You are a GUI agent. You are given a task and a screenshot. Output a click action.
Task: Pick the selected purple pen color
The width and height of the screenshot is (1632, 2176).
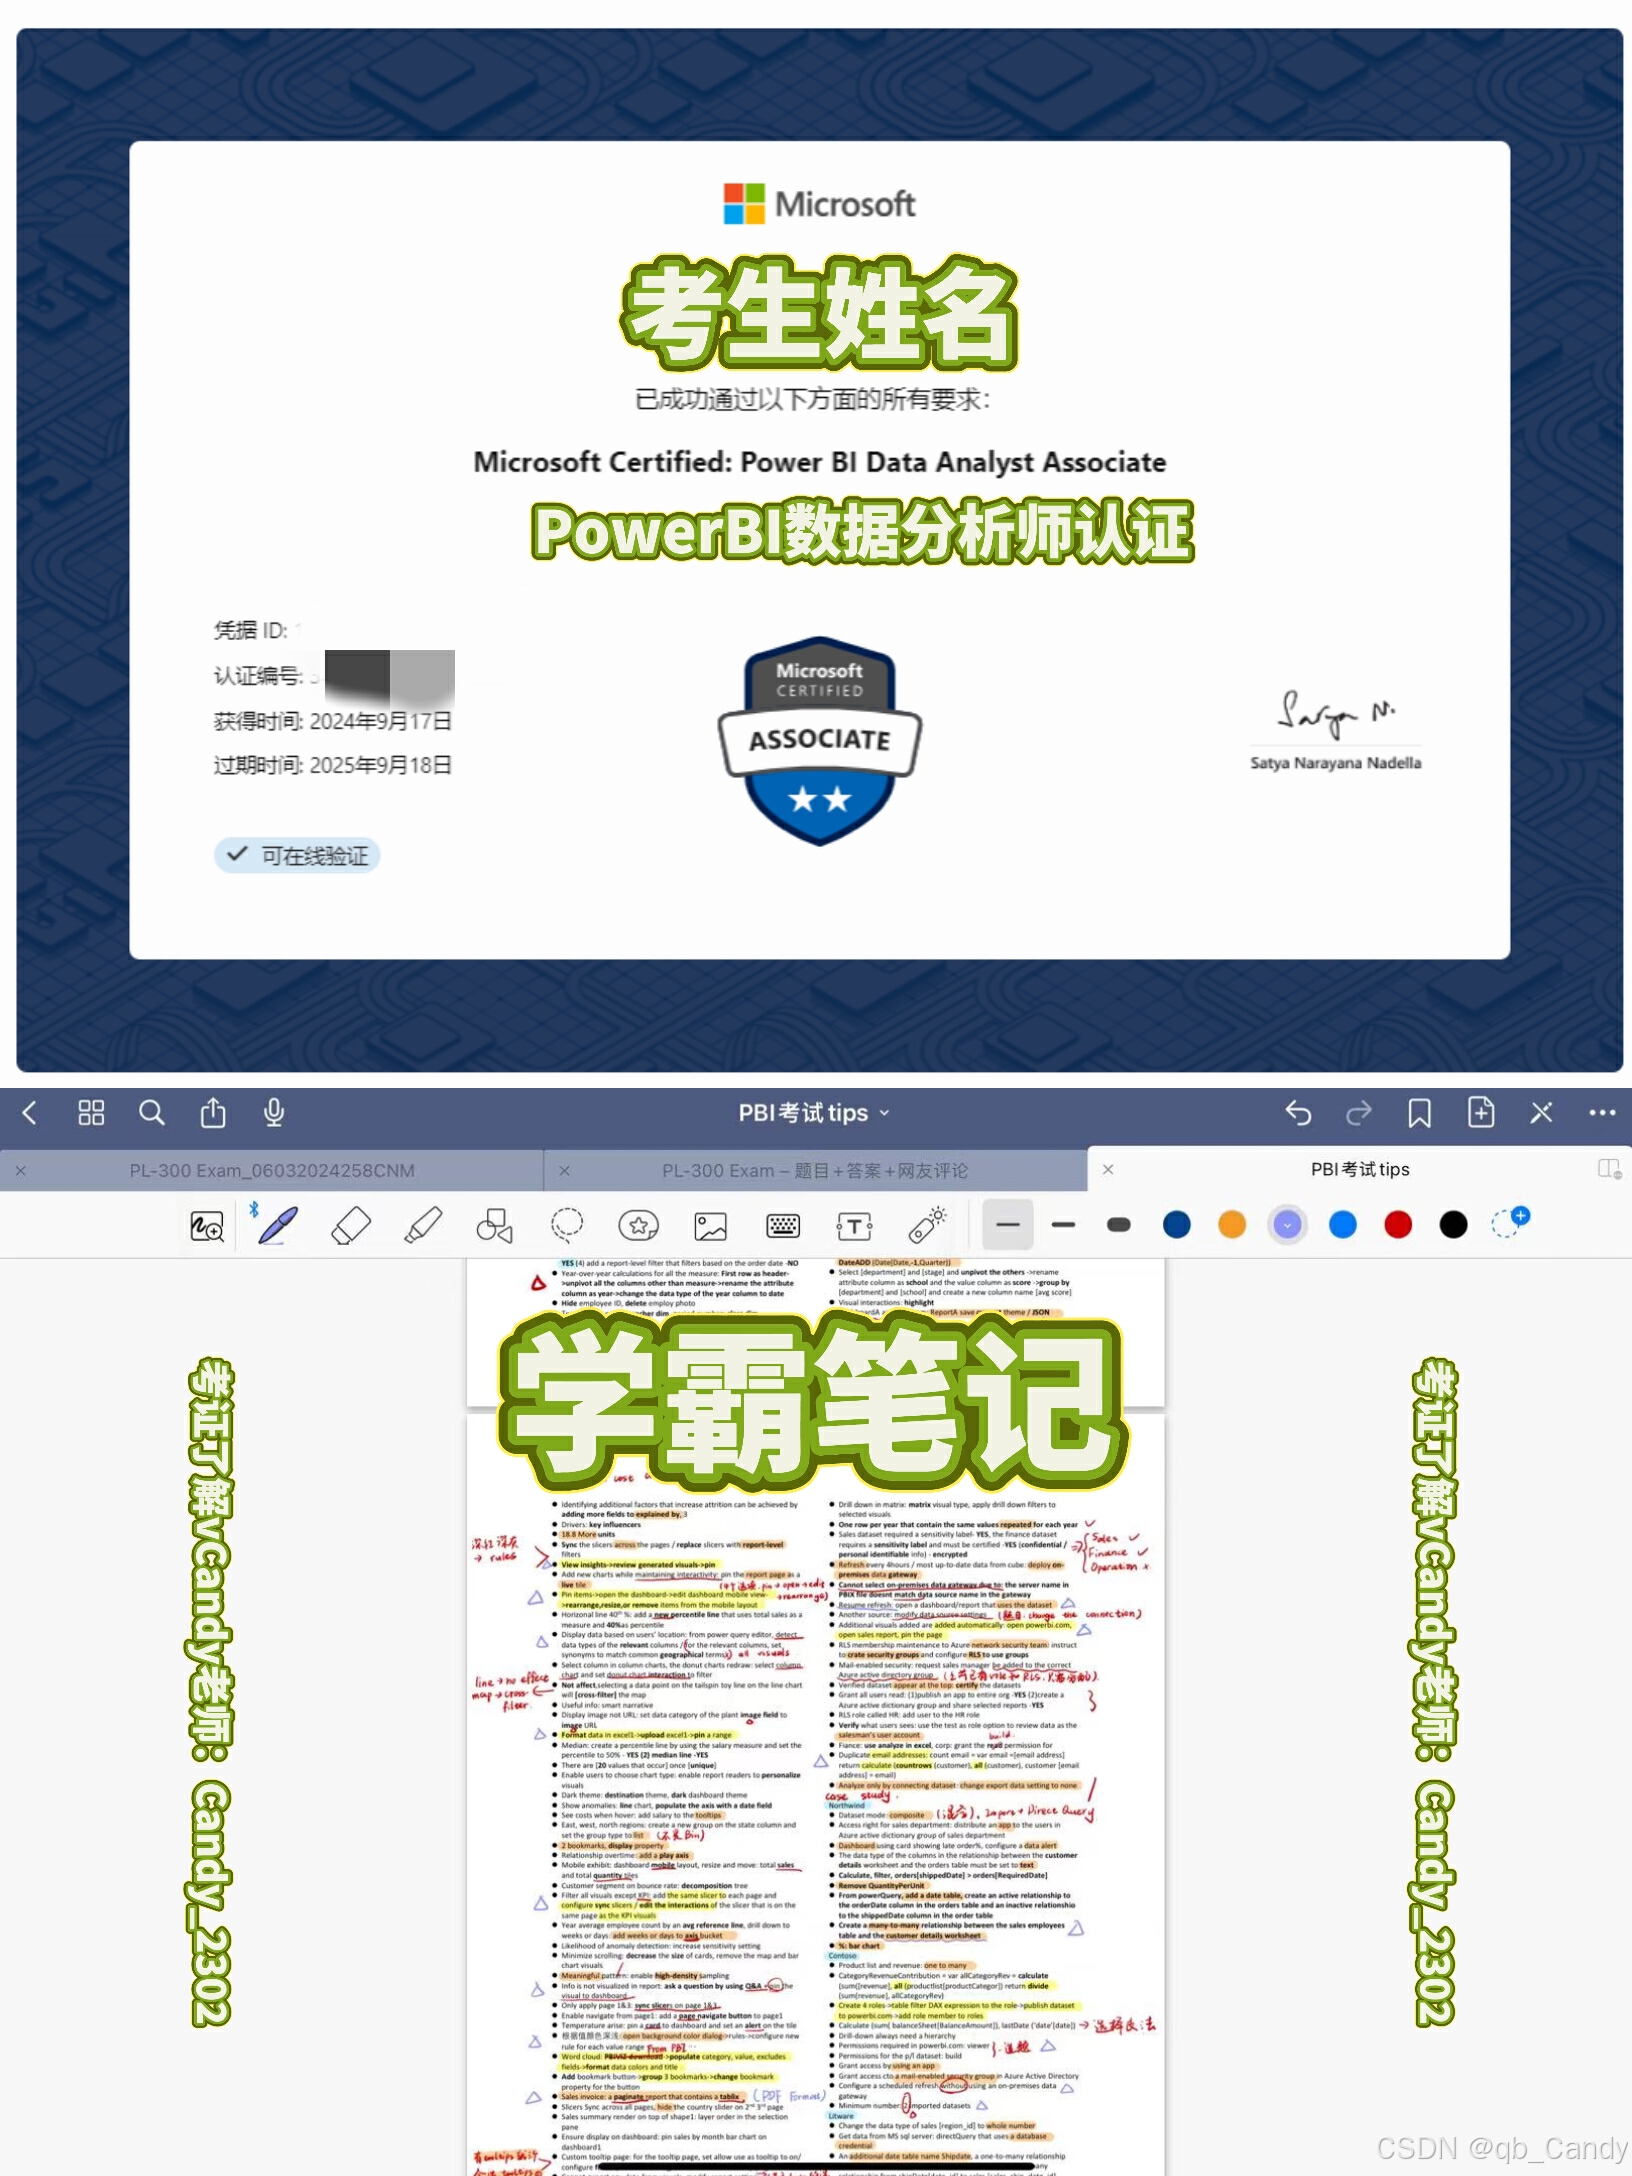coord(1288,1225)
